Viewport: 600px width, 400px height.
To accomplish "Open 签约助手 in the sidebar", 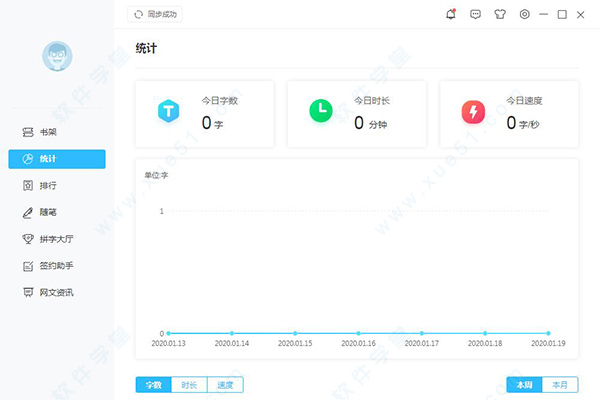I will [x=57, y=266].
